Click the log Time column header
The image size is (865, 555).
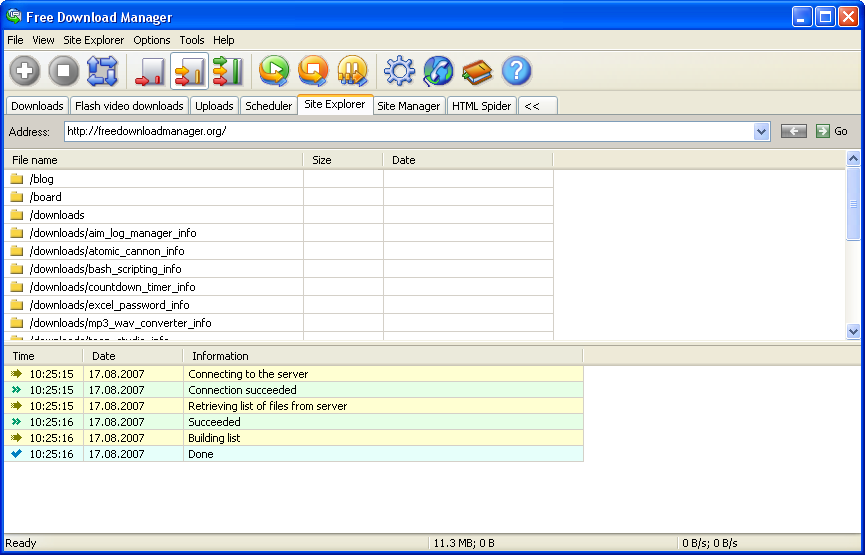click(44, 356)
